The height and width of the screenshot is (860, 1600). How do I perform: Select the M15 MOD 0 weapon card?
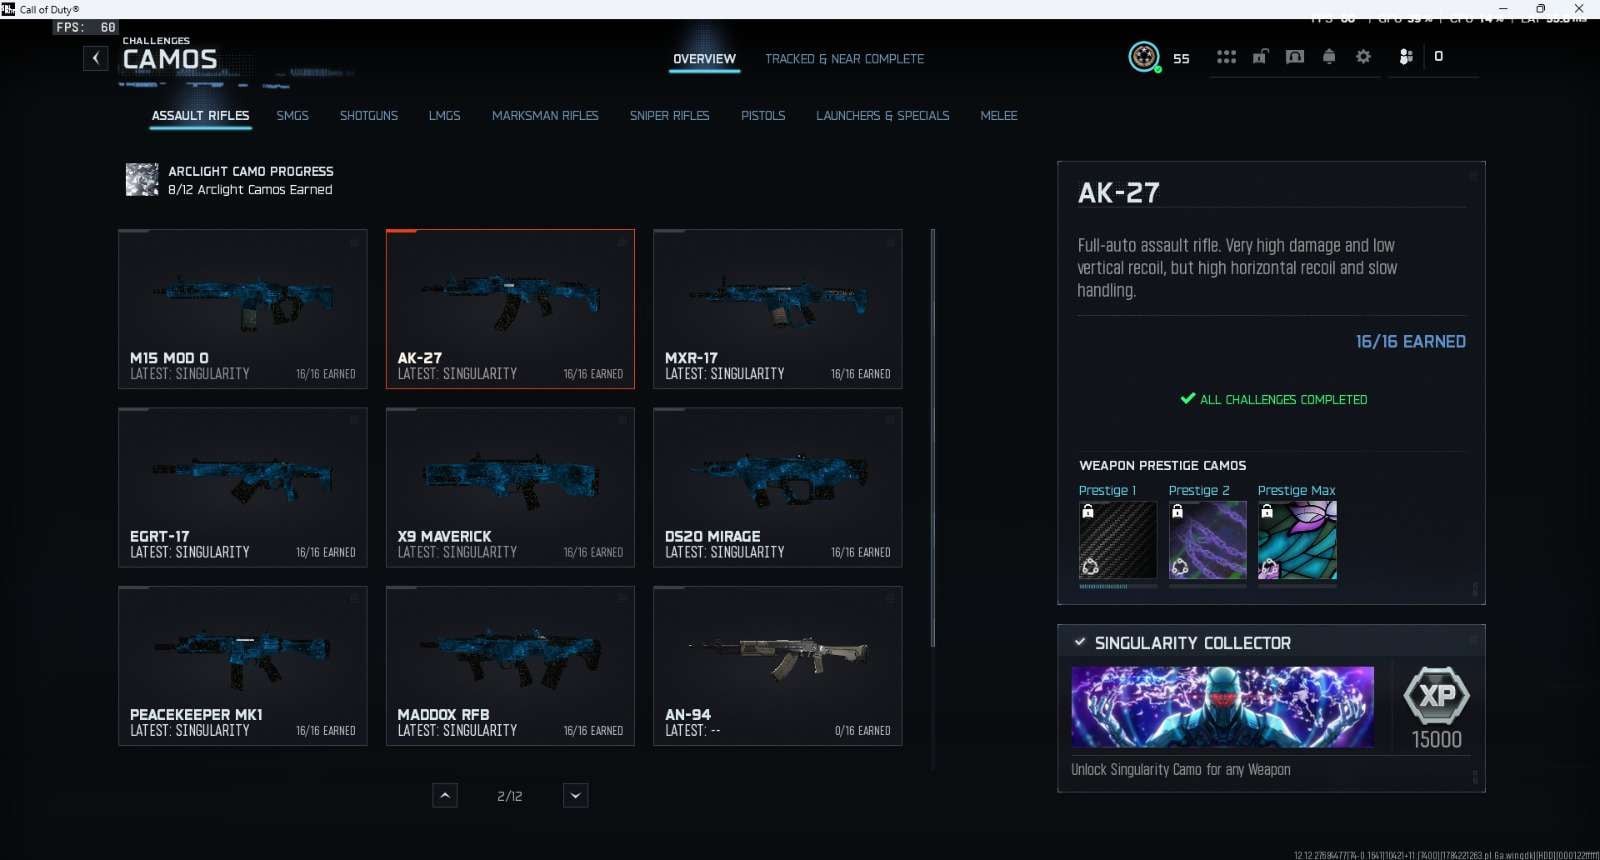point(243,309)
